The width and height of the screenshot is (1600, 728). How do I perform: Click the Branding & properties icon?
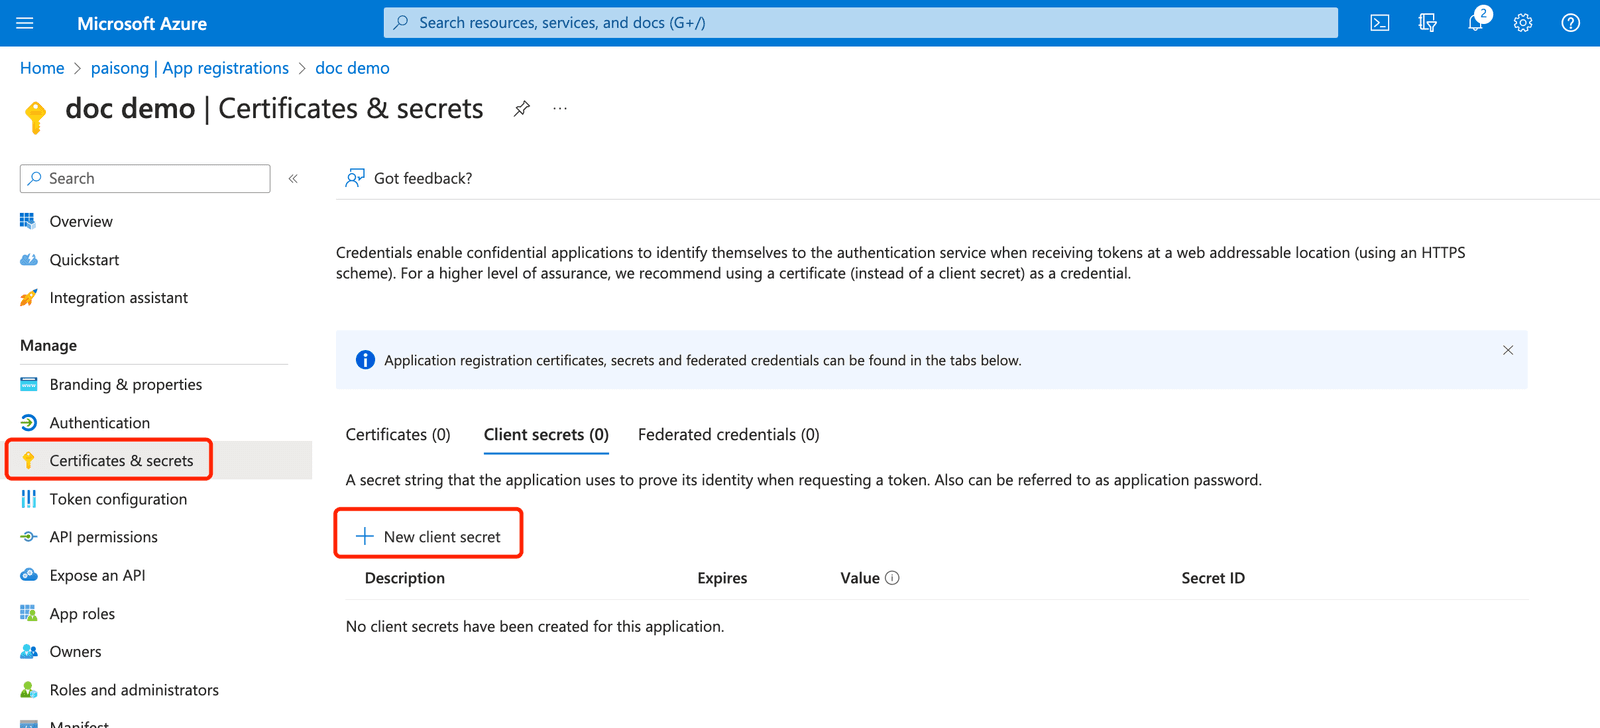pyautogui.click(x=28, y=384)
